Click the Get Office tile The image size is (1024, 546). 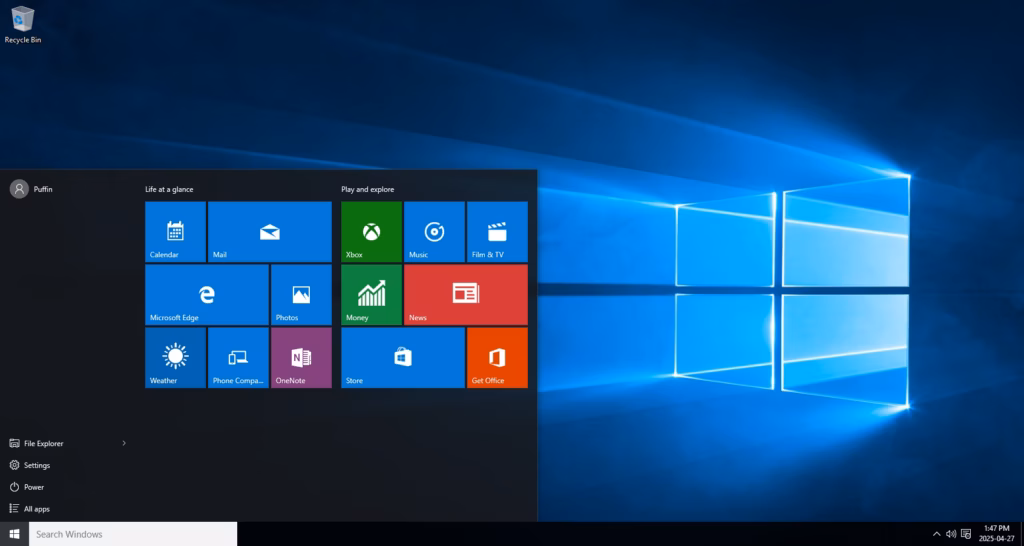[x=497, y=358]
